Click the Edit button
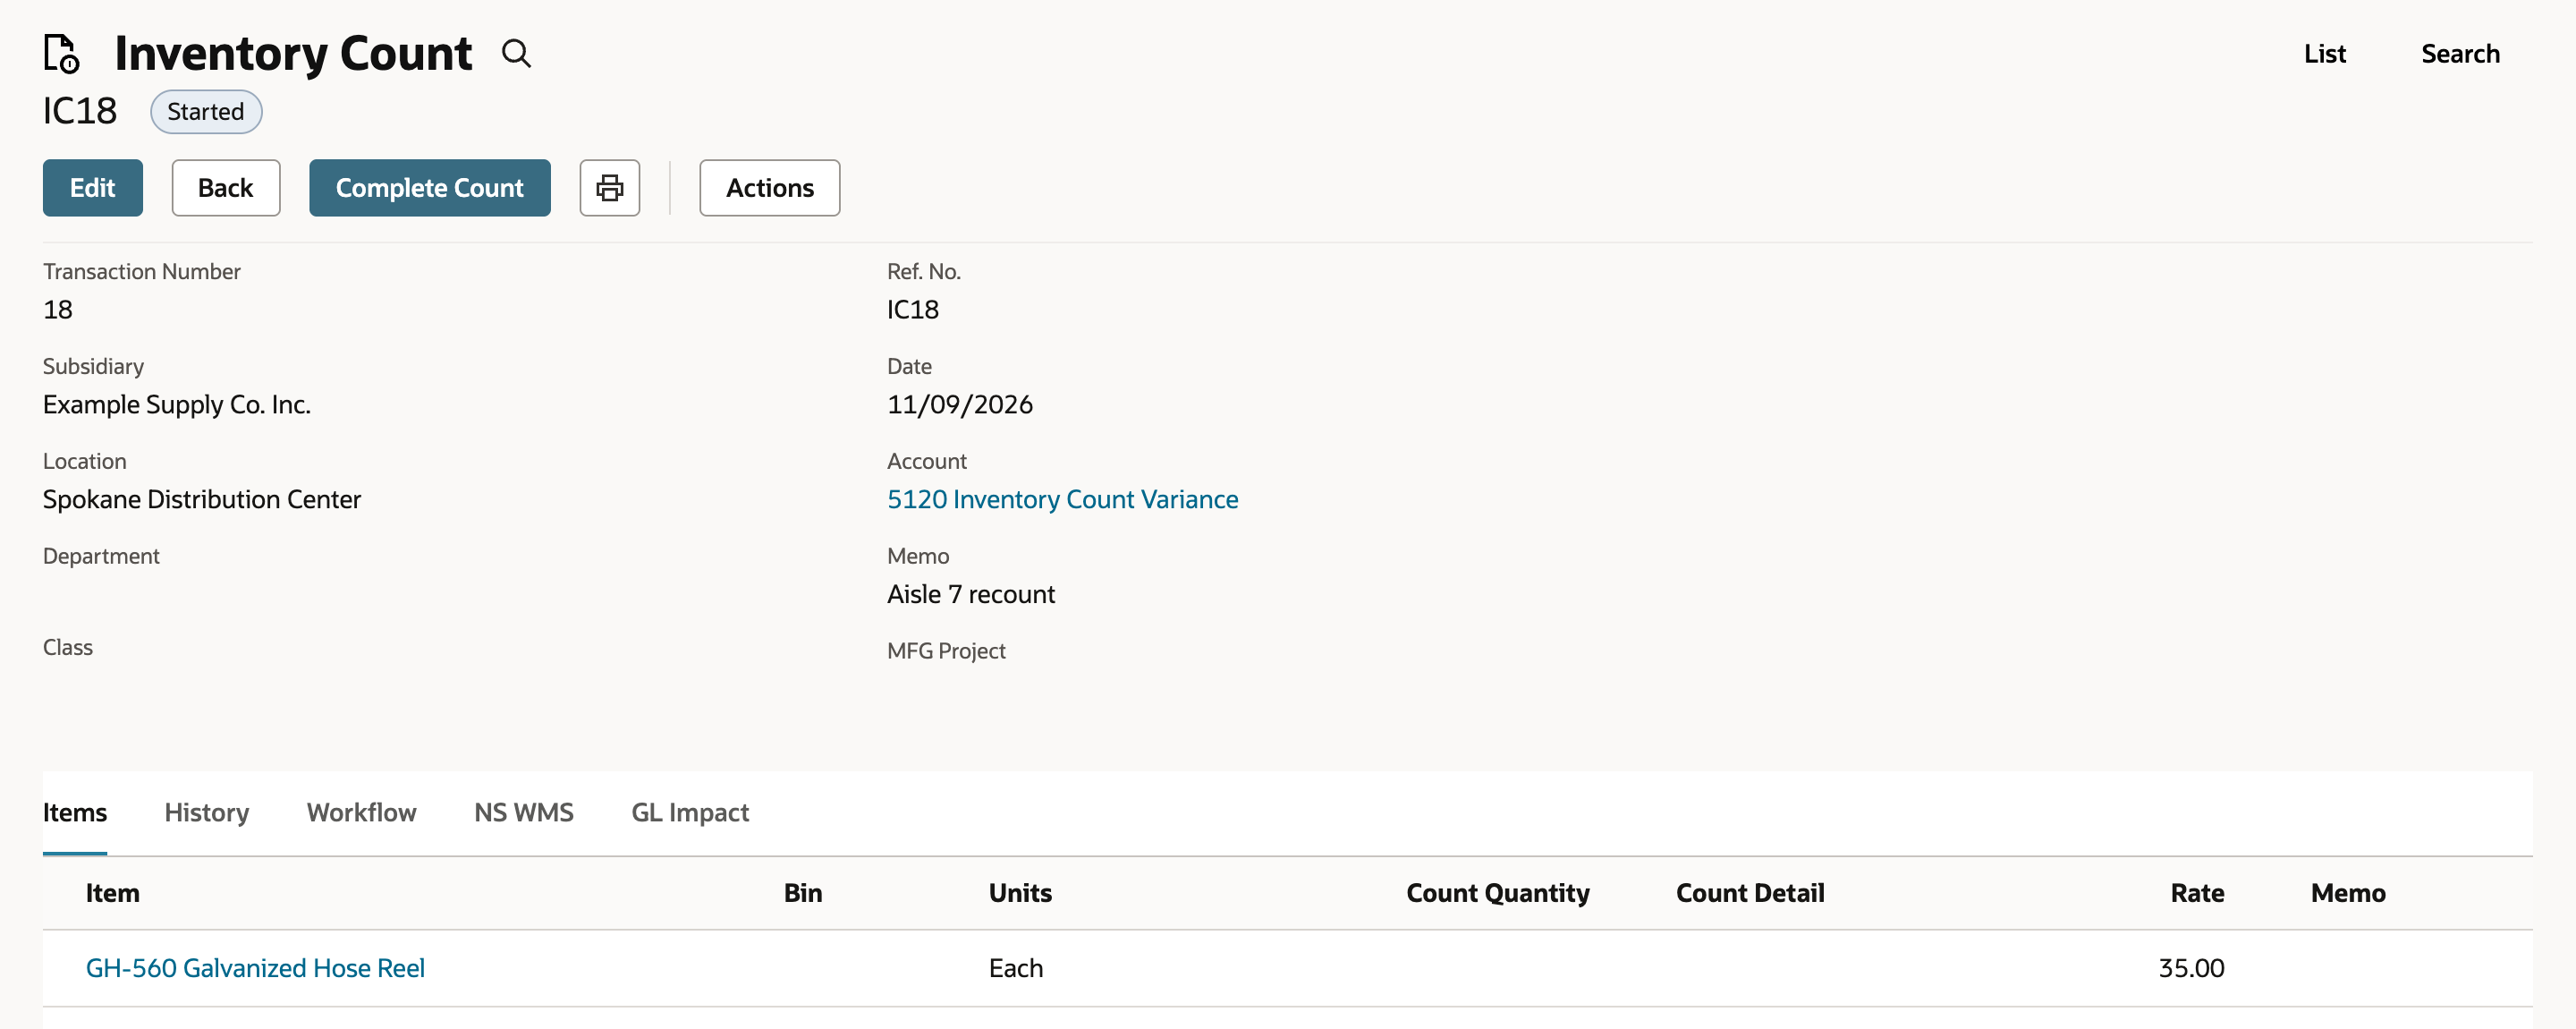 point(93,188)
